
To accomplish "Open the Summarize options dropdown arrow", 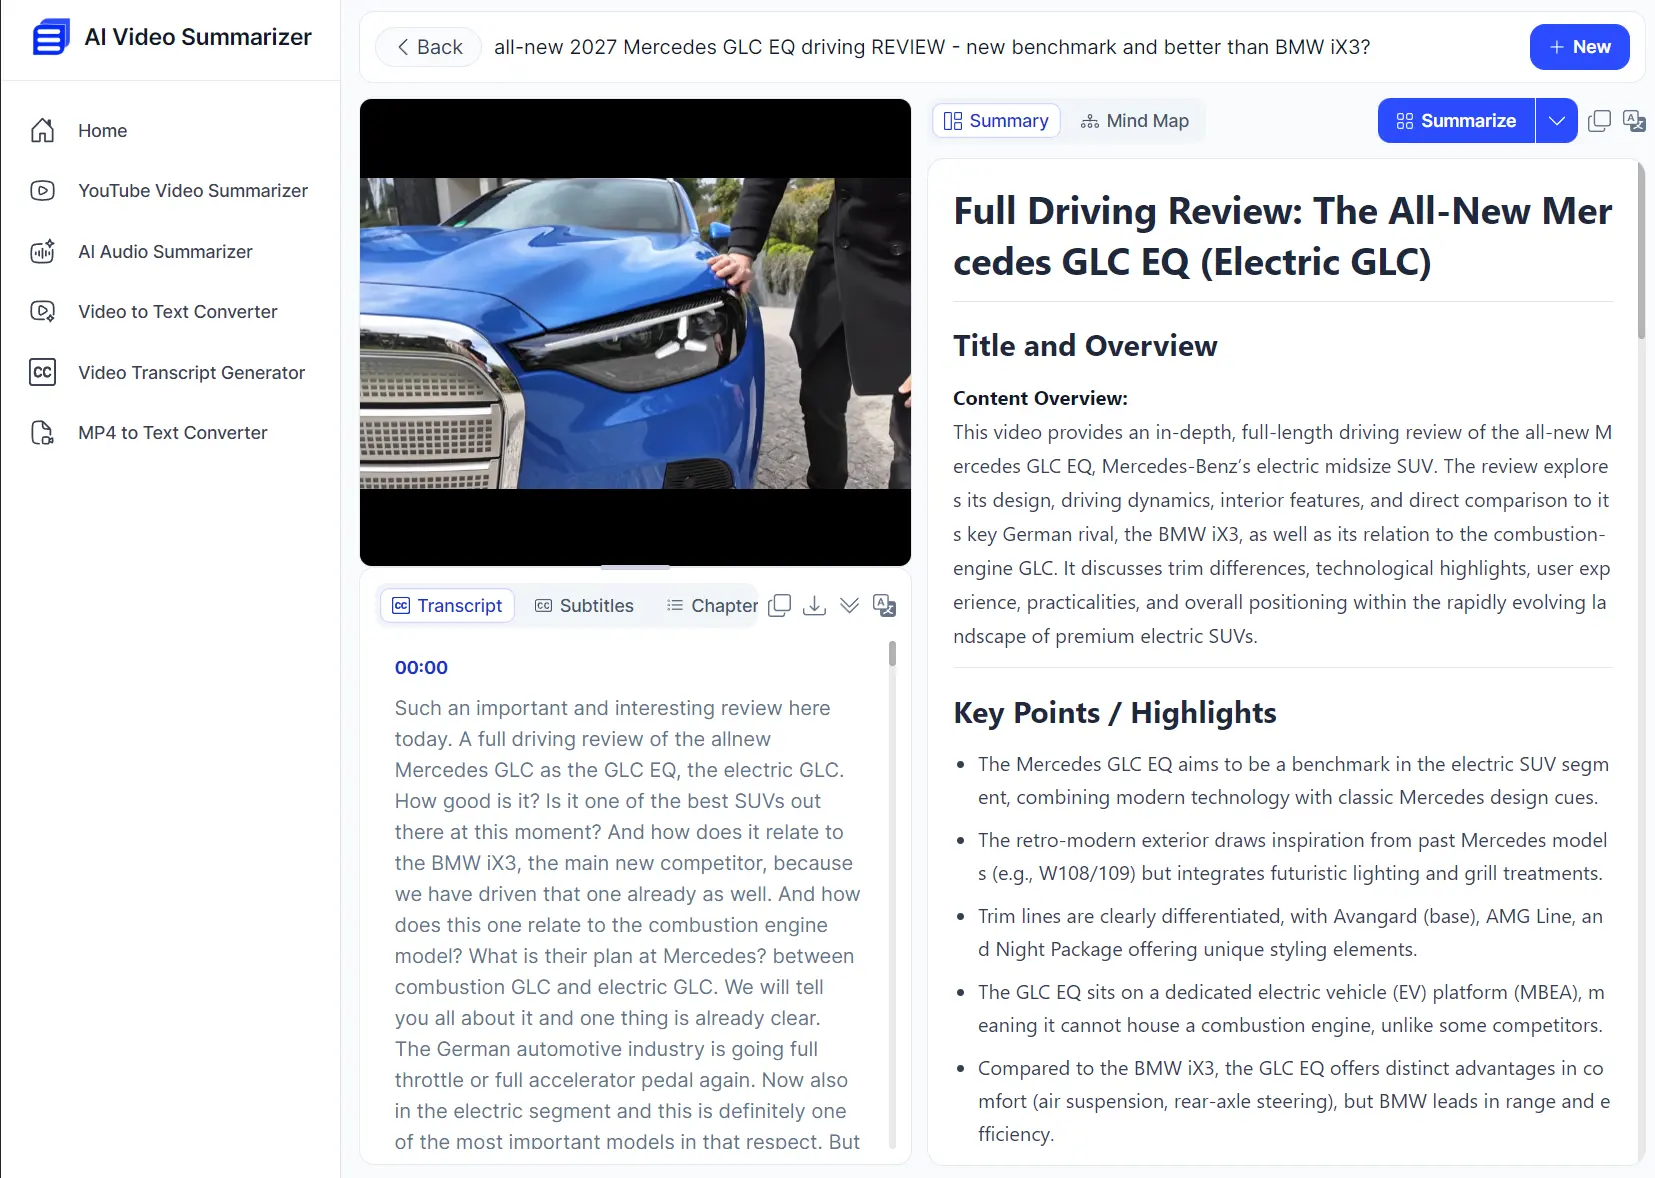I will [1556, 121].
